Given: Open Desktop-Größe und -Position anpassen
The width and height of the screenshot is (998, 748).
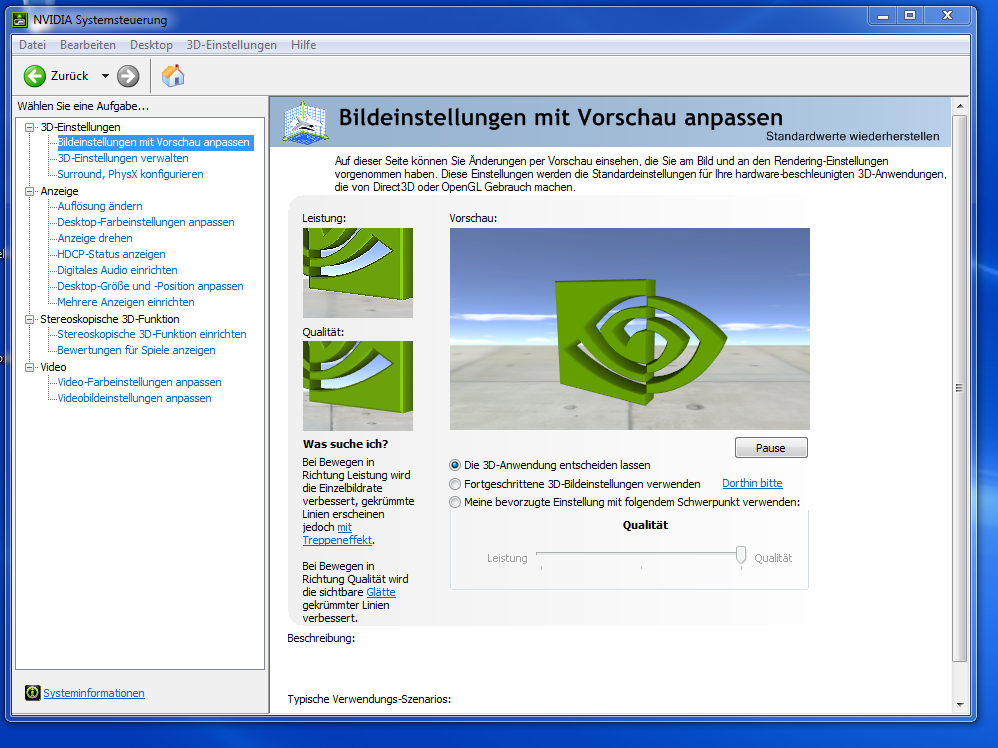Looking at the screenshot, I should tap(150, 286).
